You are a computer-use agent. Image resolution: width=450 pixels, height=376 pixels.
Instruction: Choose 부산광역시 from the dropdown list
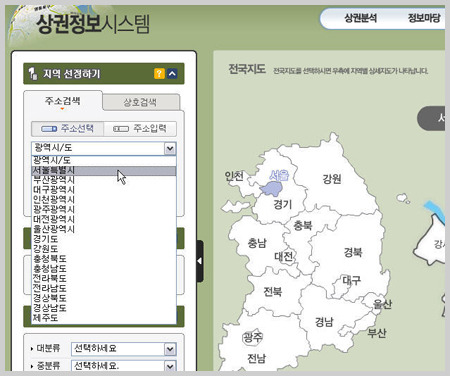point(104,180)
